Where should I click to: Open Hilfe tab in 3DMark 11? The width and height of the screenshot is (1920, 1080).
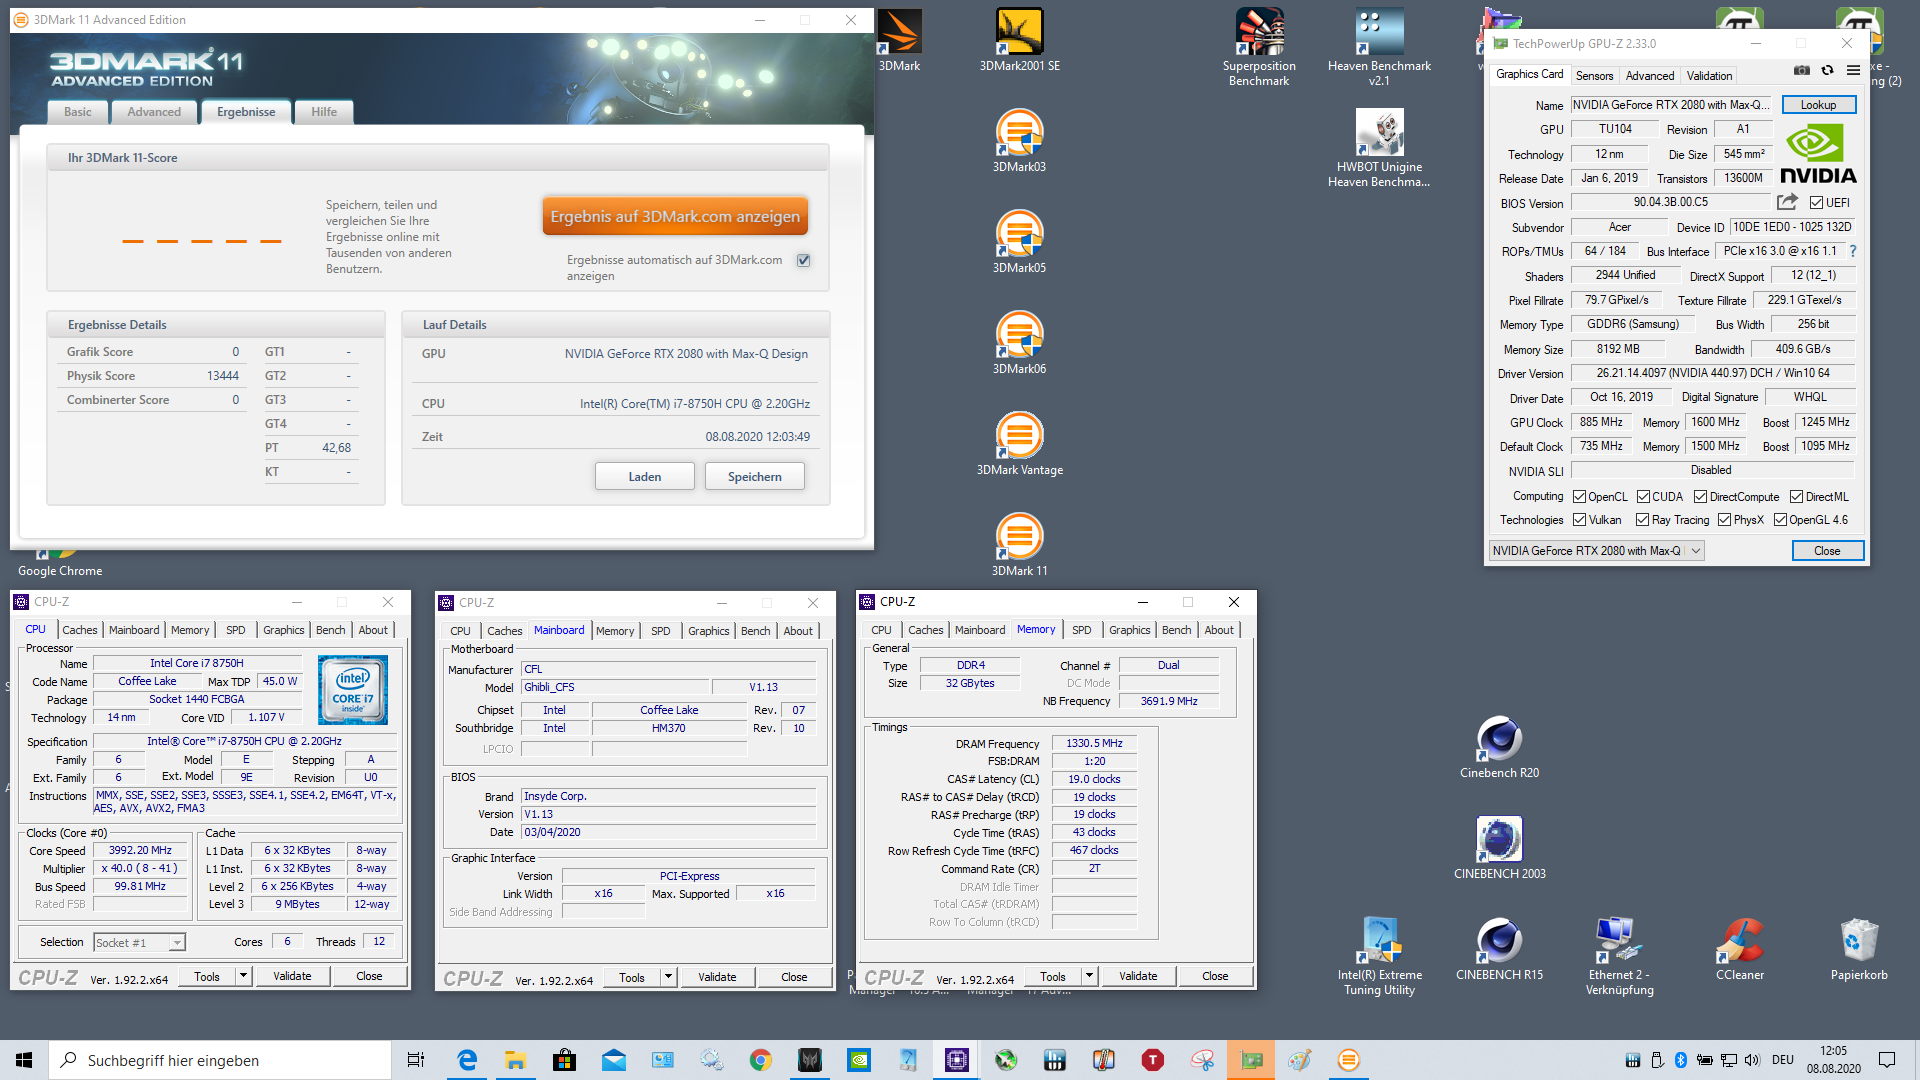tap(324, 112)
